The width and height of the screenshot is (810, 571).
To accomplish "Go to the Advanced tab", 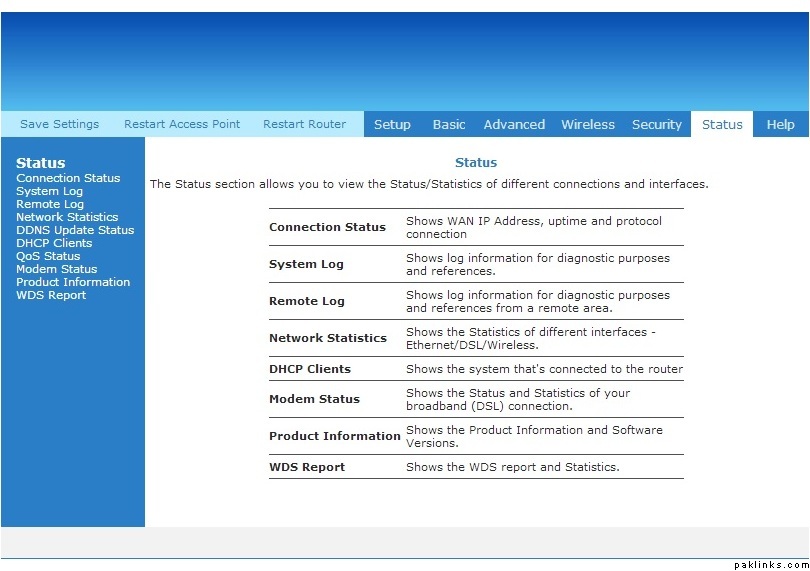I will tap(514, 124).
